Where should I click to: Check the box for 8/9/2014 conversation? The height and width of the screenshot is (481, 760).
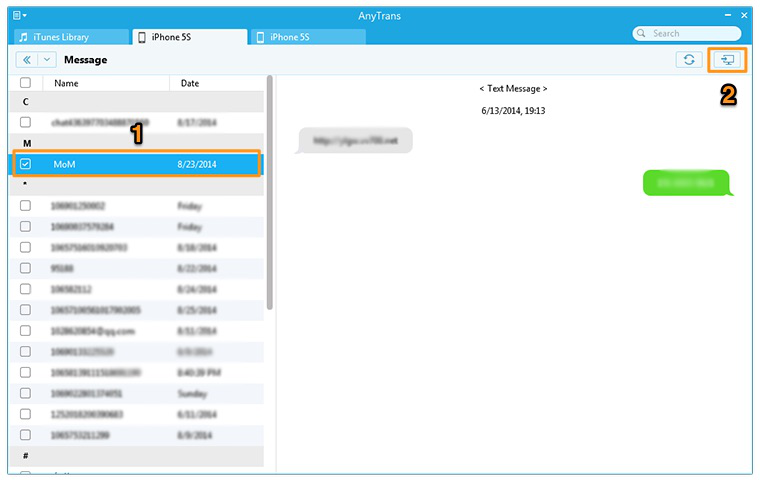tap(25, 435)
